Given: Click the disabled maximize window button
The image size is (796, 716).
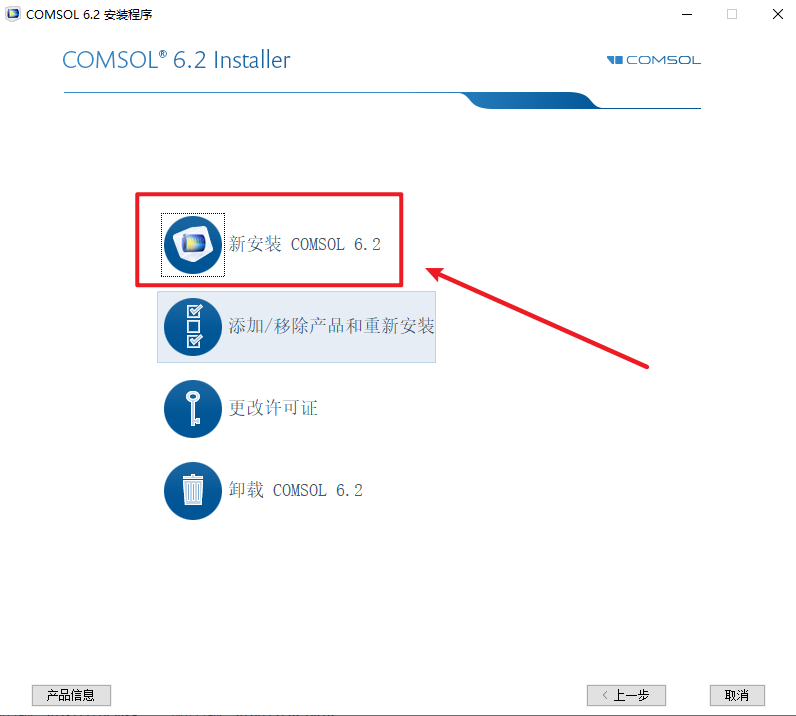Looking at the screenshot, I should (732, 14).
